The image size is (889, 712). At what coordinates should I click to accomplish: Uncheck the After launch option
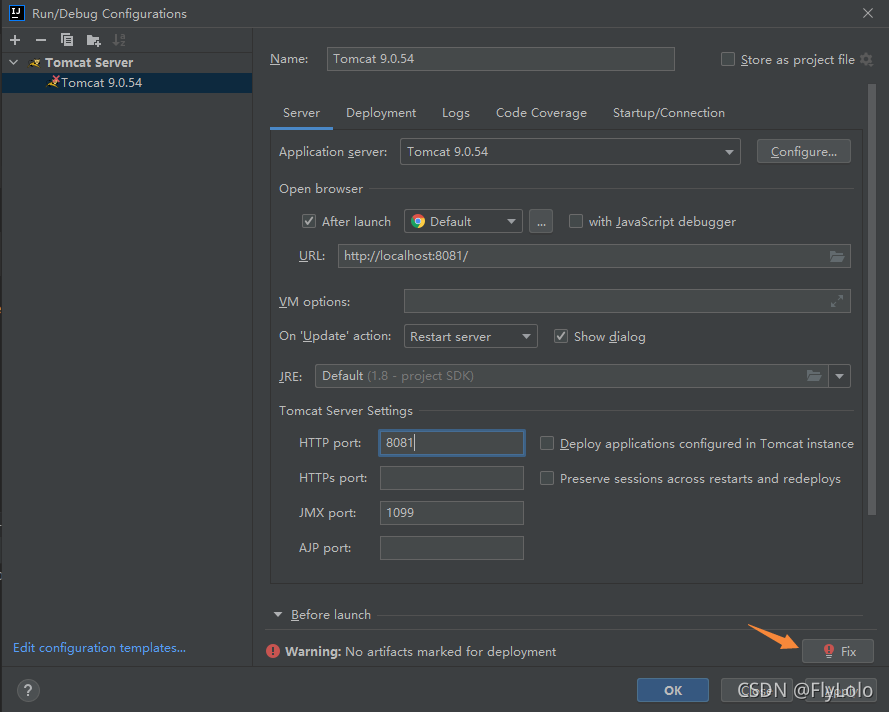pyautogui.click(x=308, y=221)
